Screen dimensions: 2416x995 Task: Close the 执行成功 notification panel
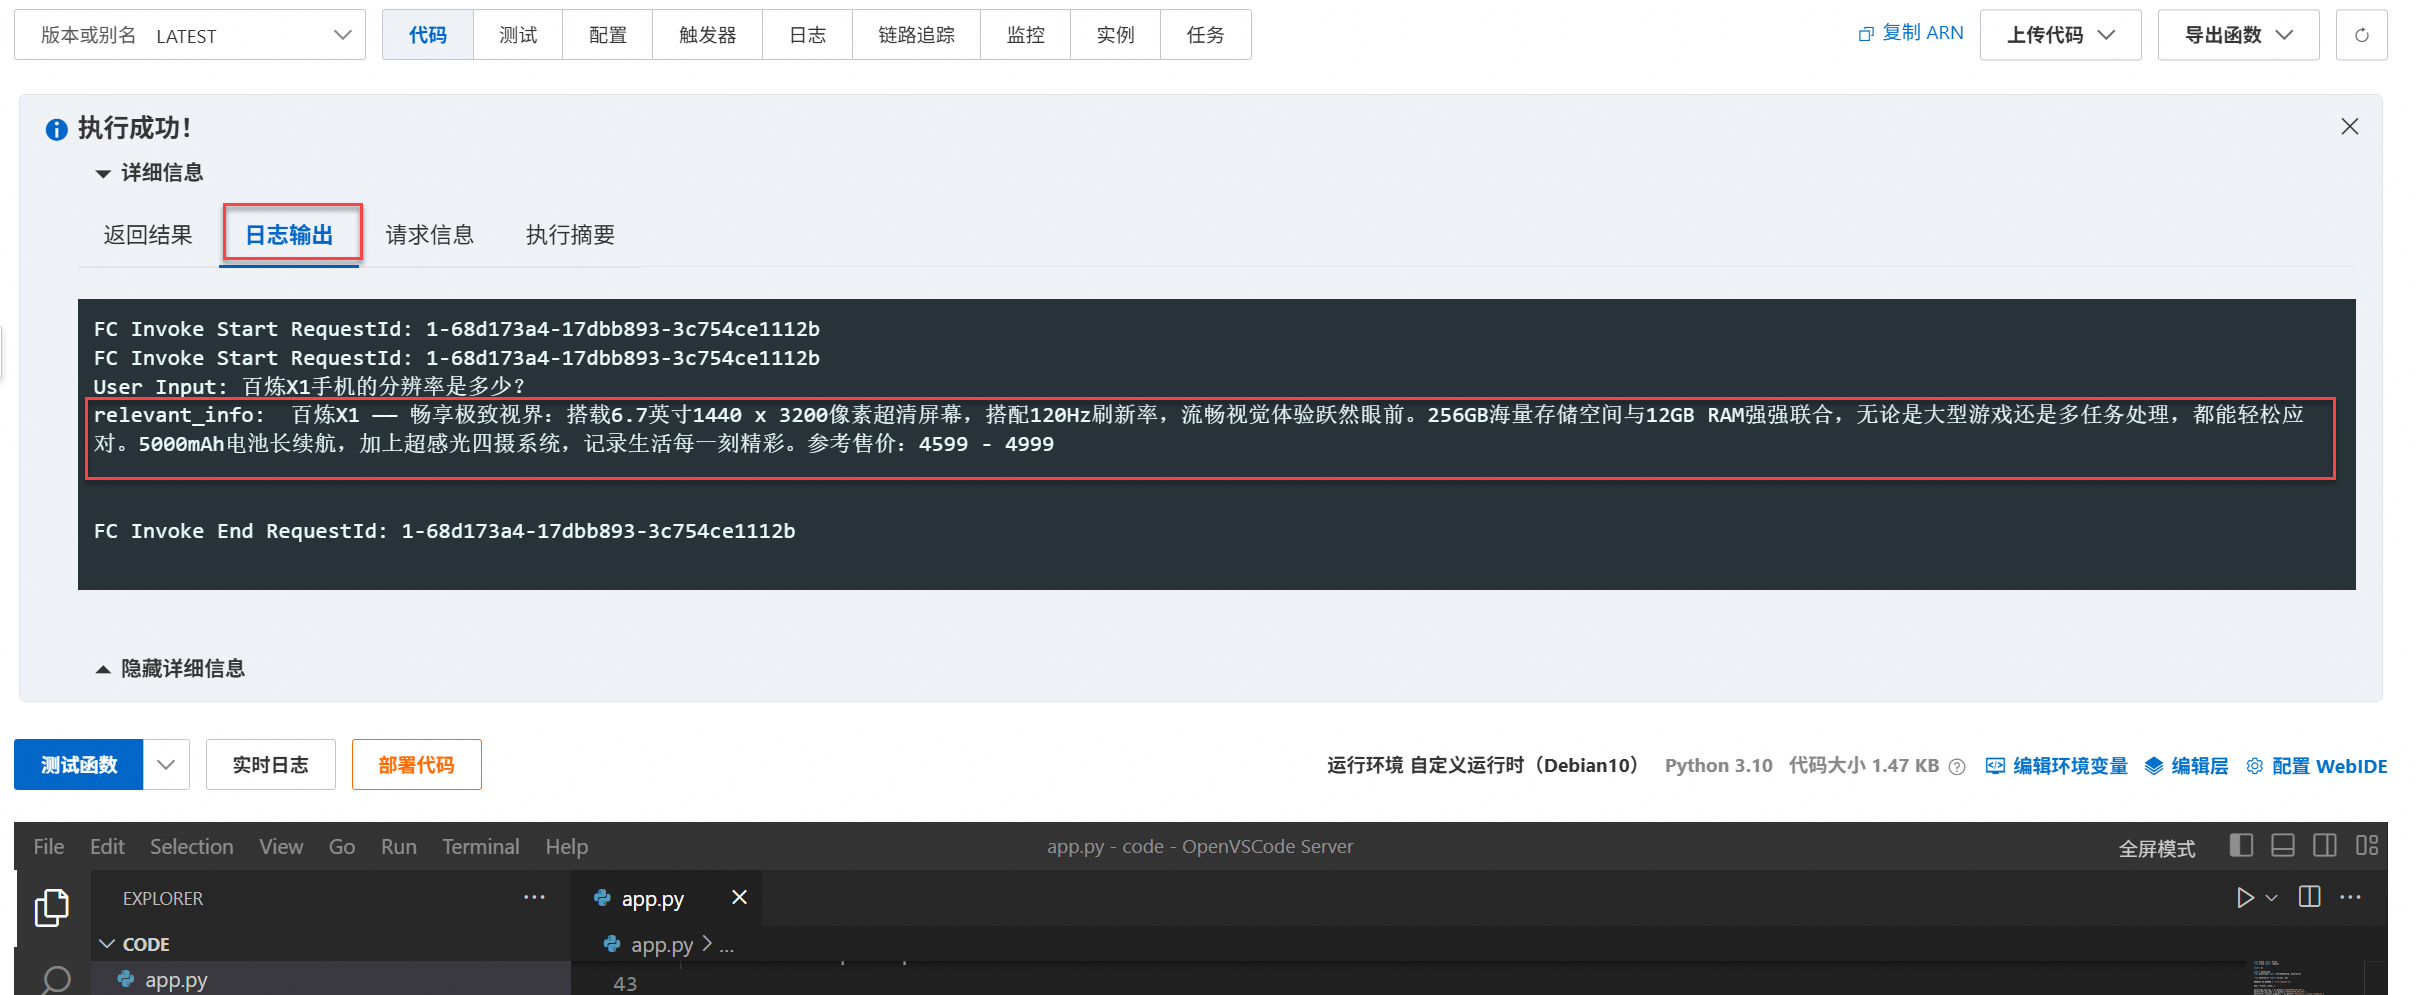point(2349,126)
